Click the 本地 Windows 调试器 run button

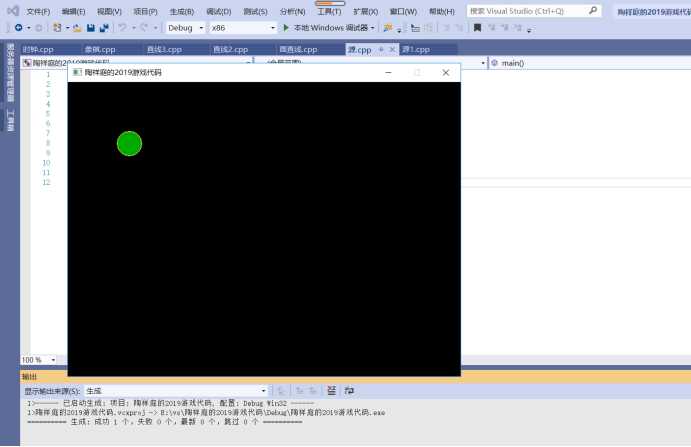tap(327, 28)
